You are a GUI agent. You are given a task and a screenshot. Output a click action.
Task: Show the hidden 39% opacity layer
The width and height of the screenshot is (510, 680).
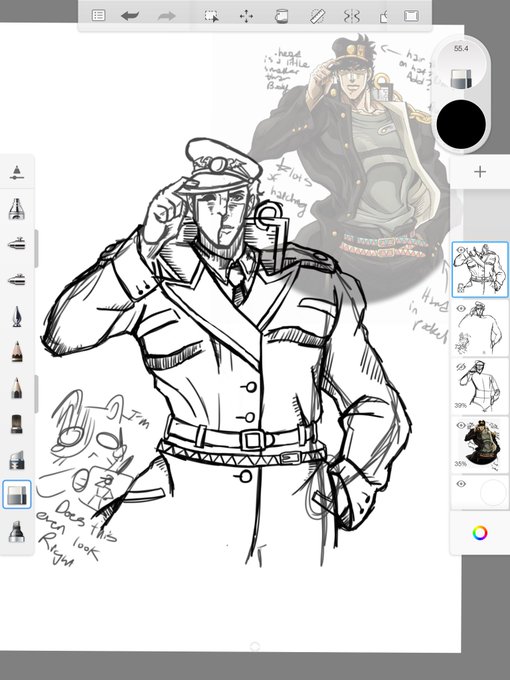pos(461,367)
